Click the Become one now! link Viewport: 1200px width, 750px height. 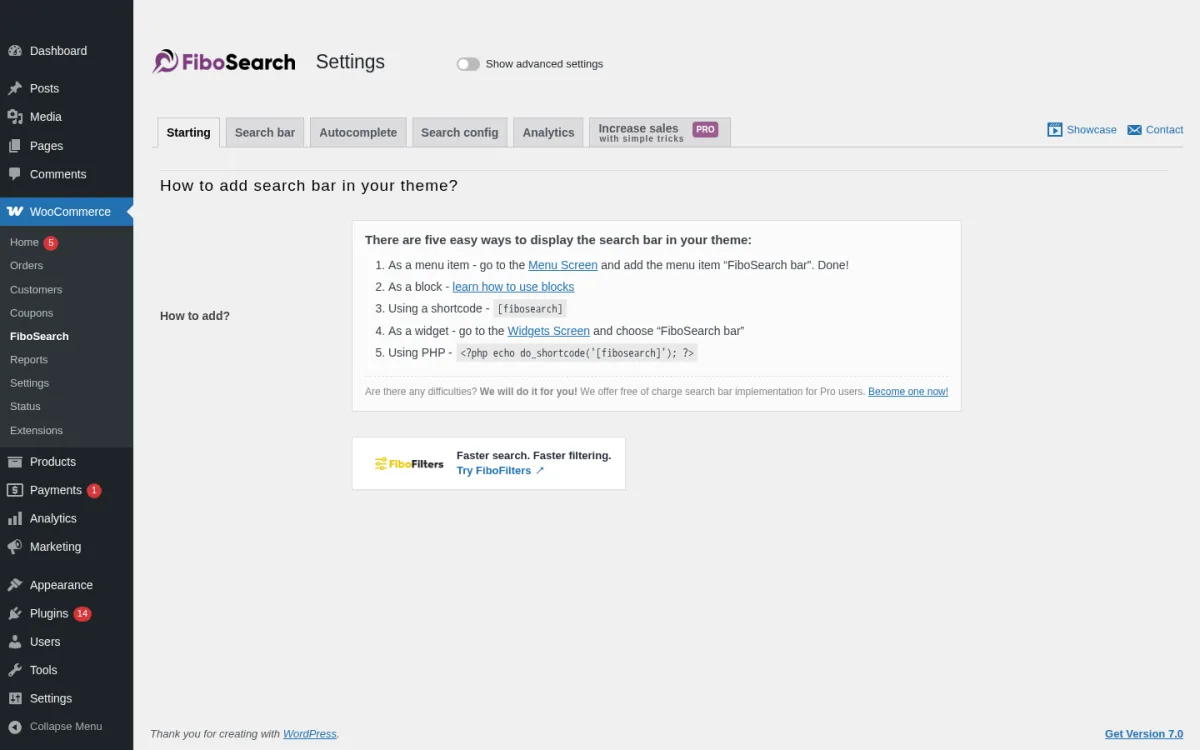(908, 392)
